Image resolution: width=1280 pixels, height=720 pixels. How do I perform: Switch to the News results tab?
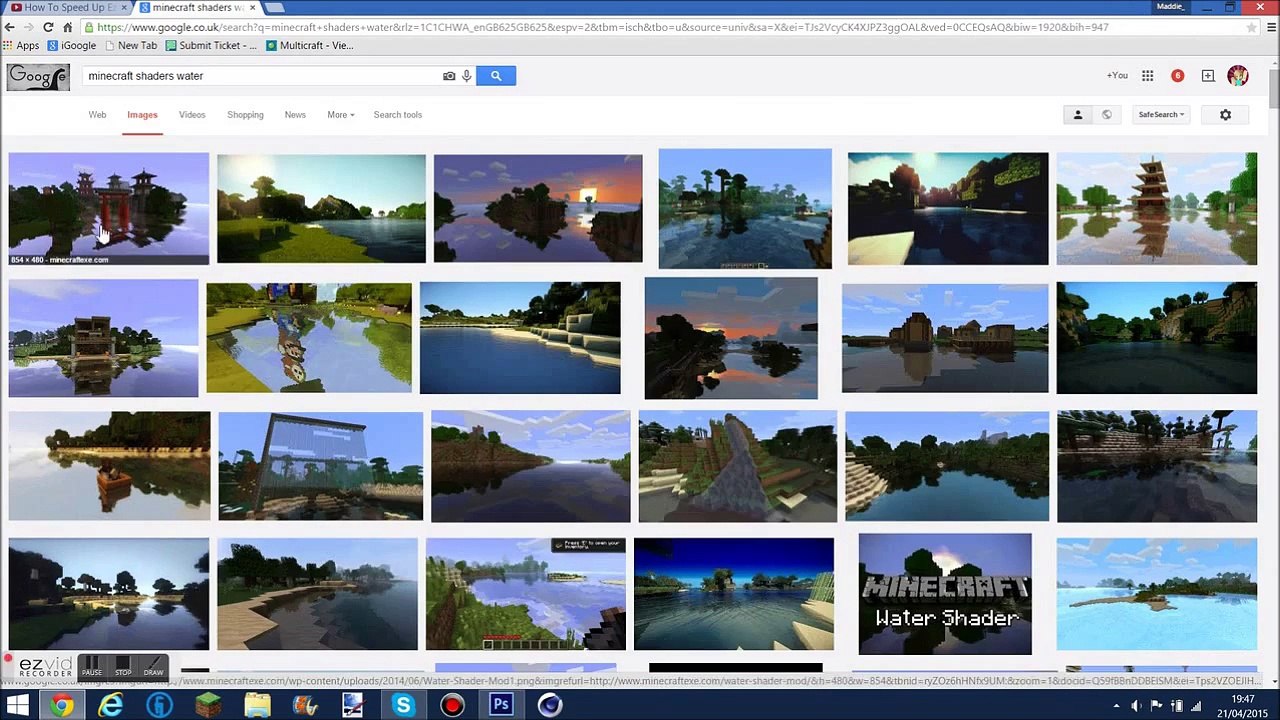click(295, 115)
